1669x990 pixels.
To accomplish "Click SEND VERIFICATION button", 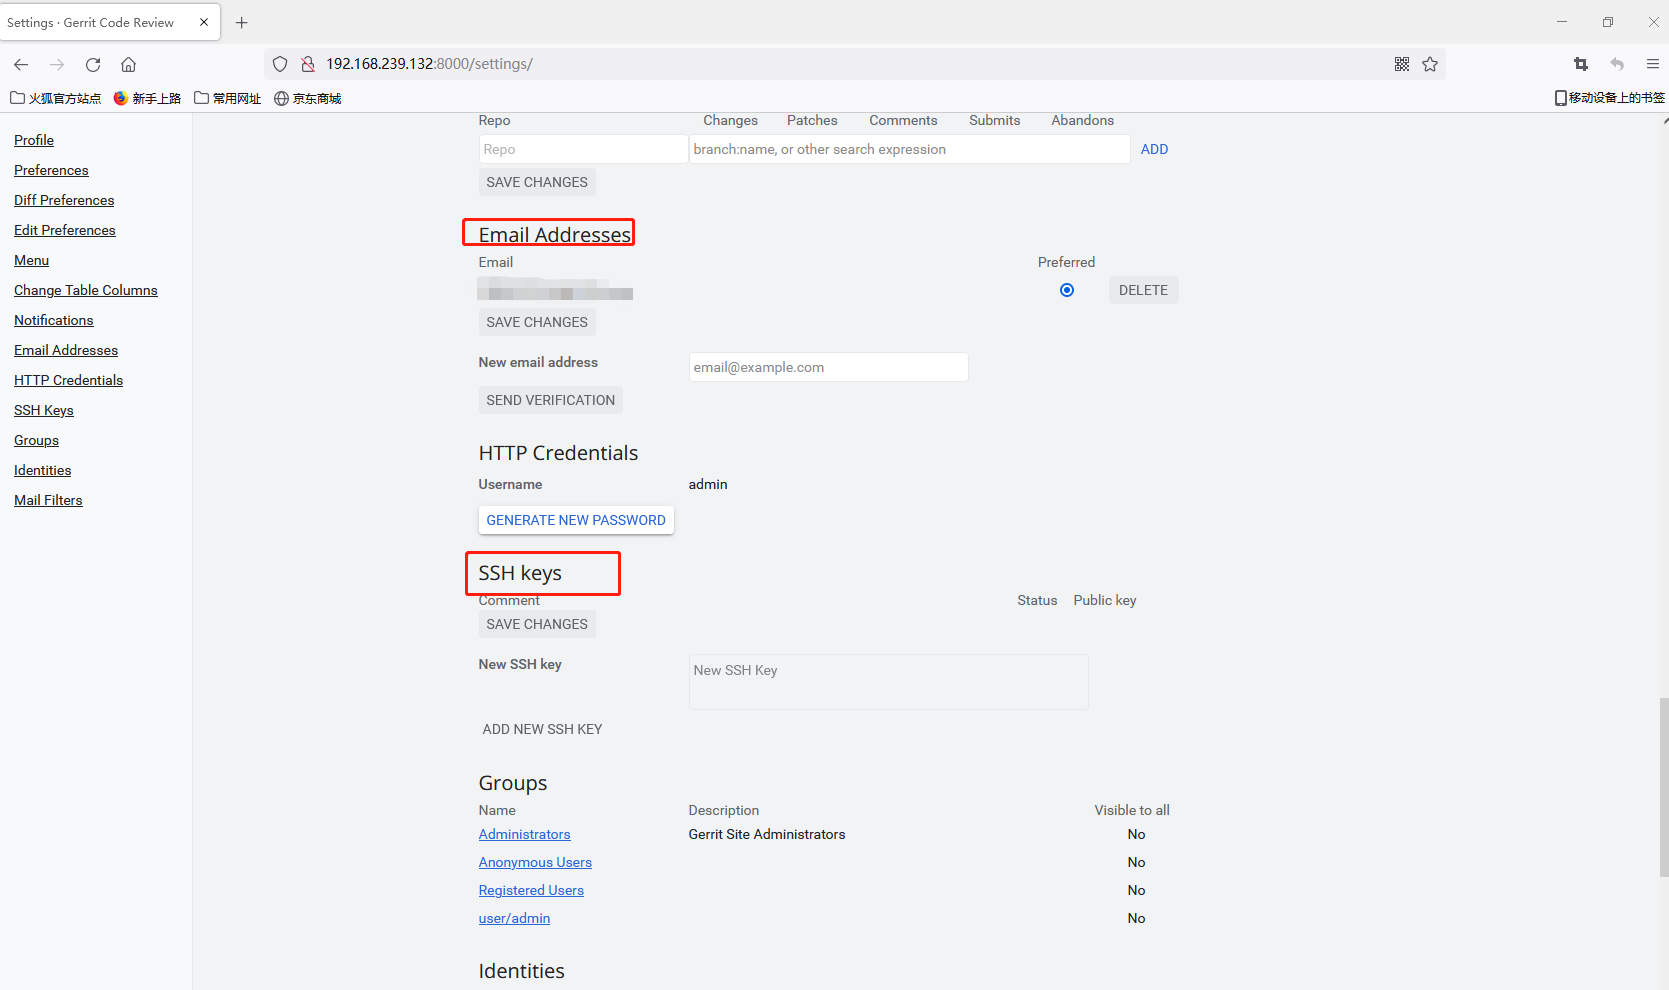I will [x=551, y=400].
